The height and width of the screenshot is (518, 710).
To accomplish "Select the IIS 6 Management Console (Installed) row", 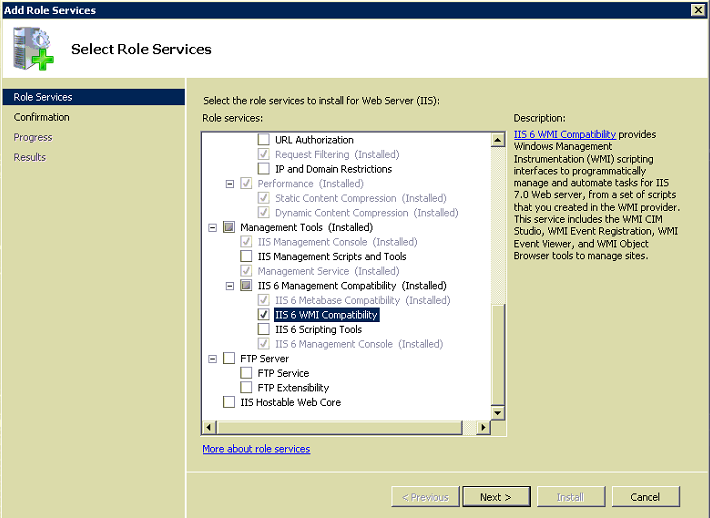I will point(359,344).
